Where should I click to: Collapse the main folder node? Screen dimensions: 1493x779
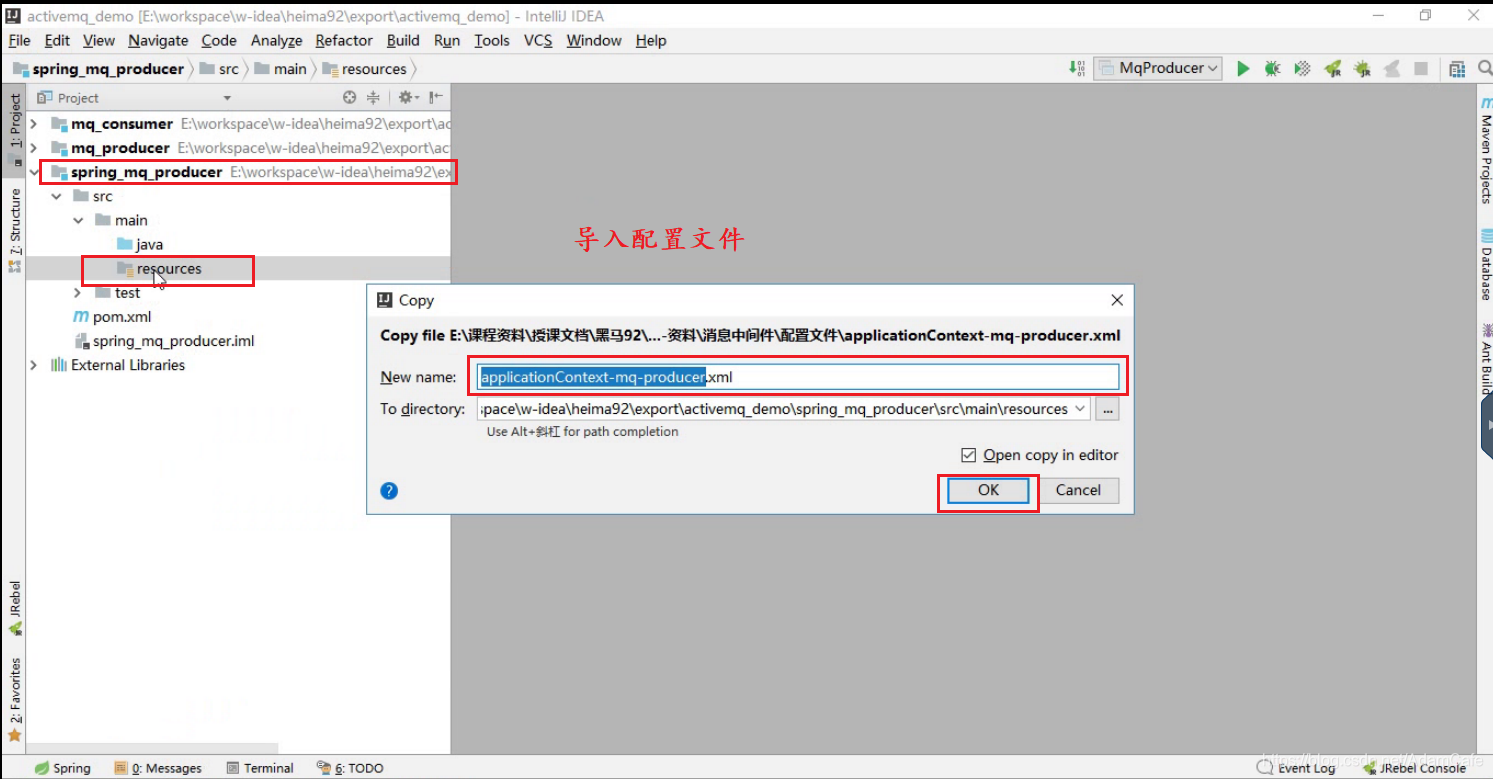tap(78, 220)
